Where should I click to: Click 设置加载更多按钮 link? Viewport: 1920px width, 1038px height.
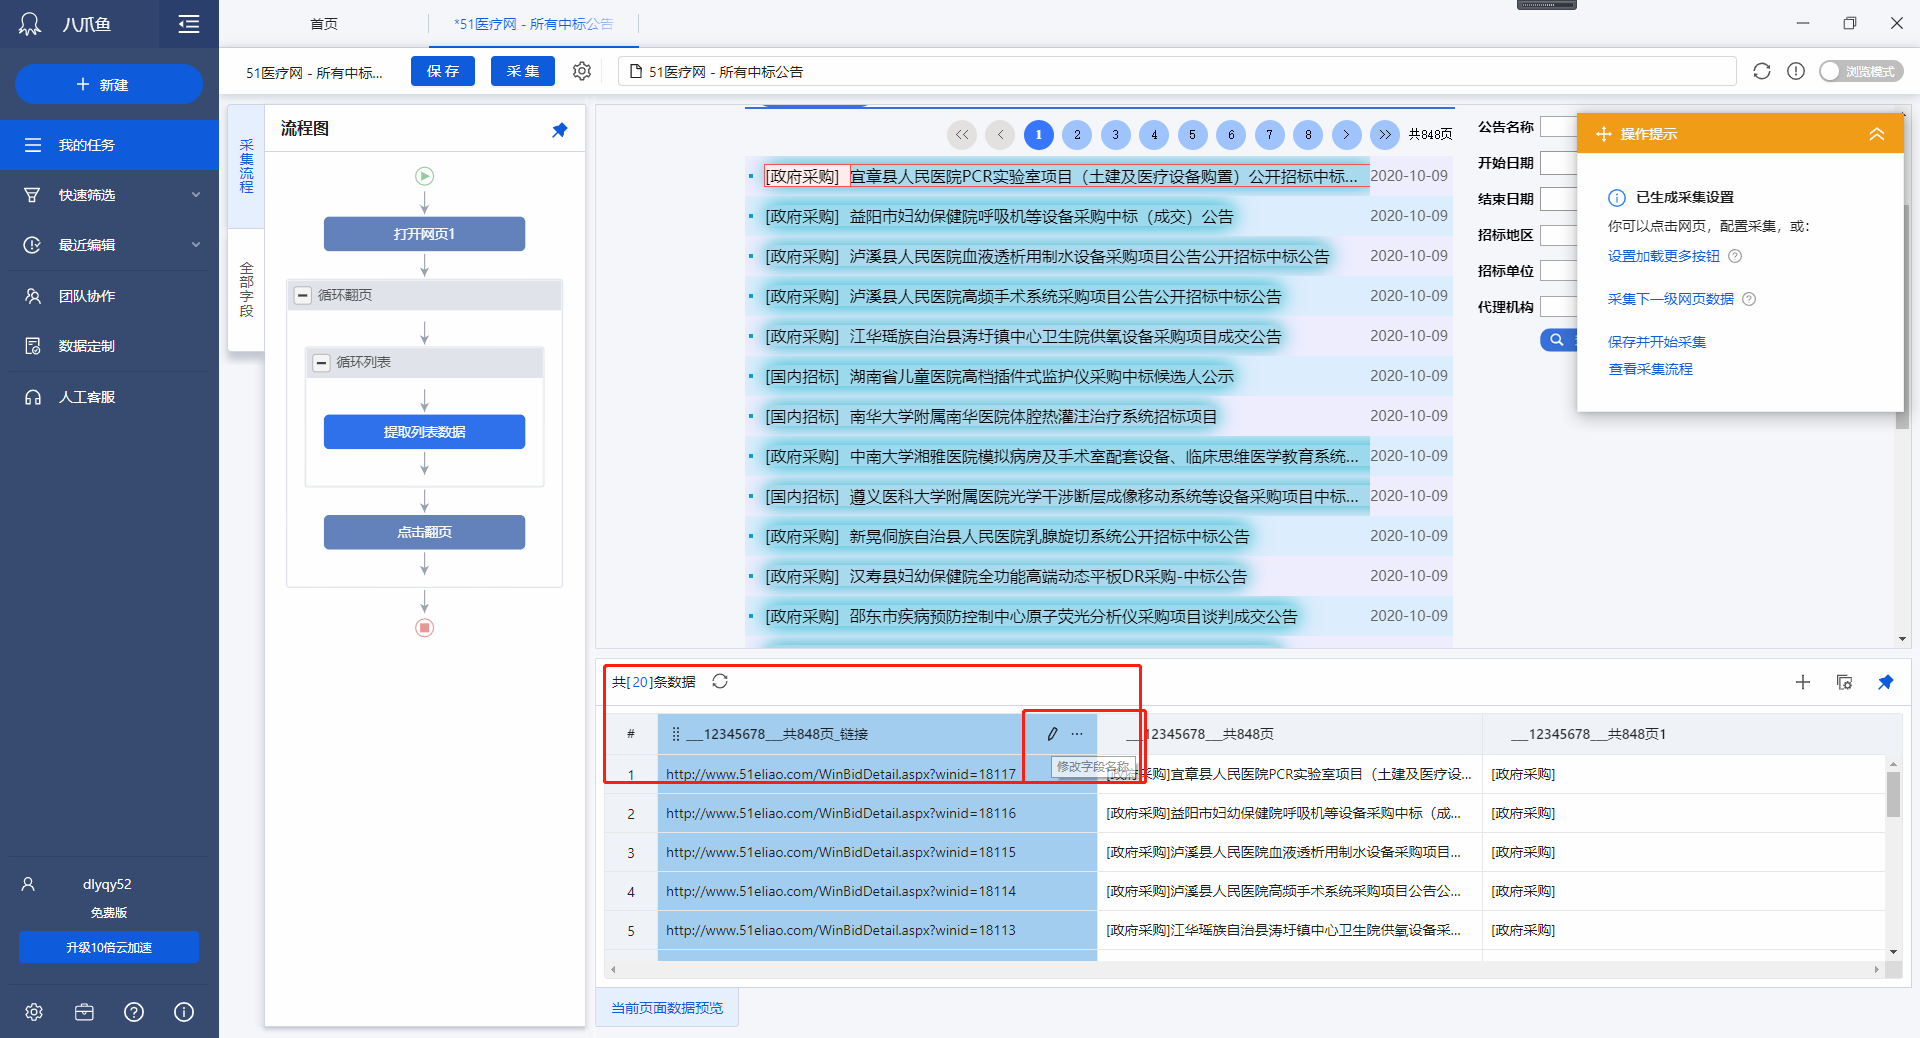pos(1664,256)
